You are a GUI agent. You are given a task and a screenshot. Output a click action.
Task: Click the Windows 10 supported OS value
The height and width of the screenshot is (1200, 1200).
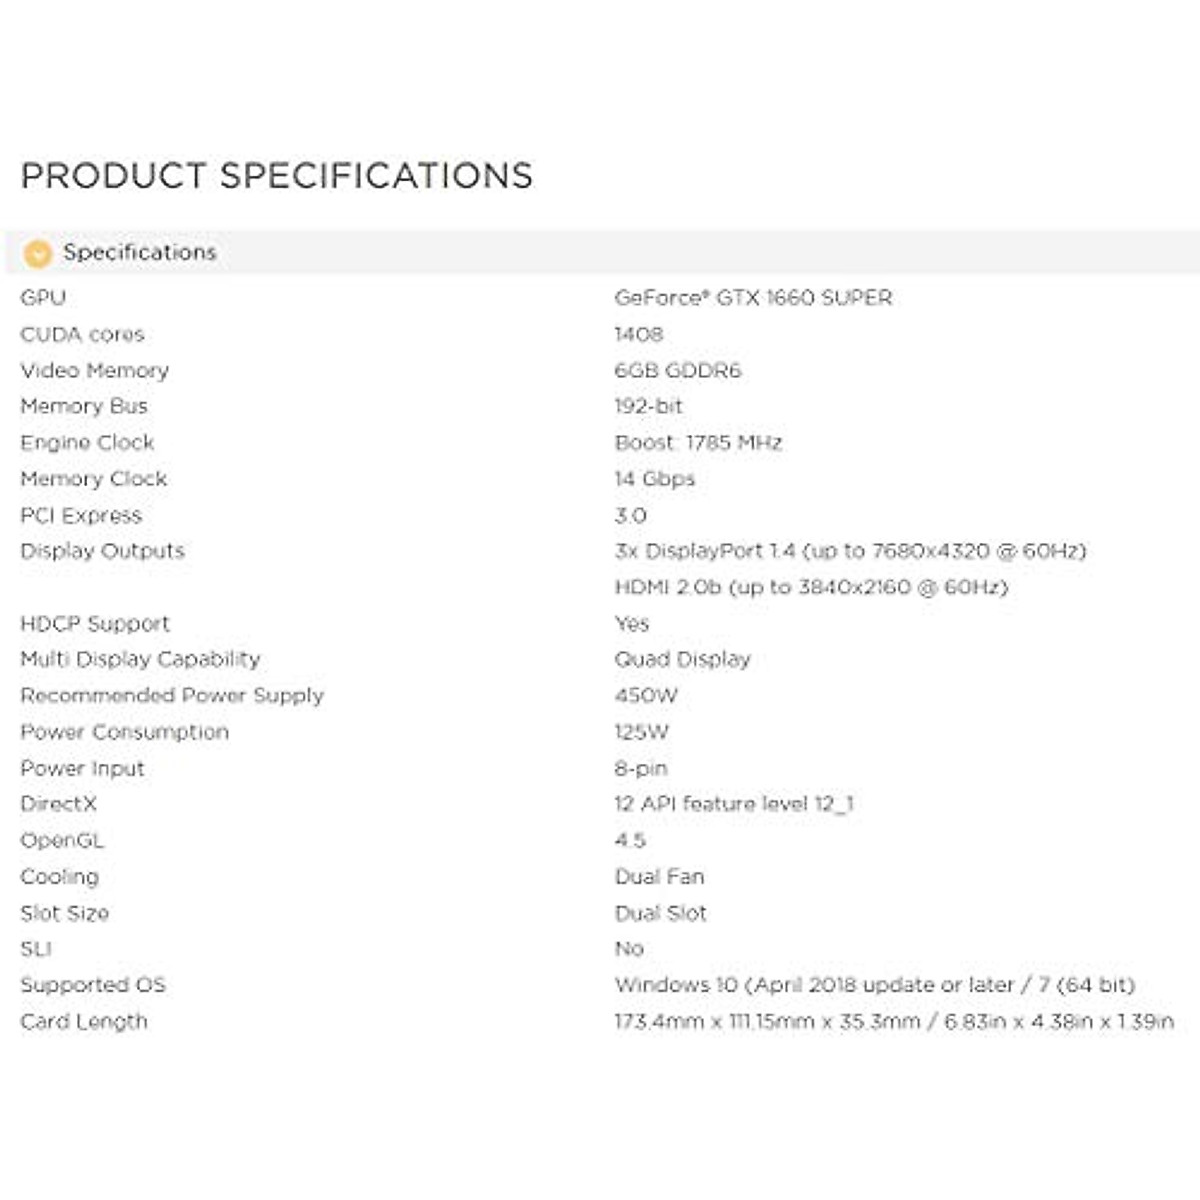[874, 985]
